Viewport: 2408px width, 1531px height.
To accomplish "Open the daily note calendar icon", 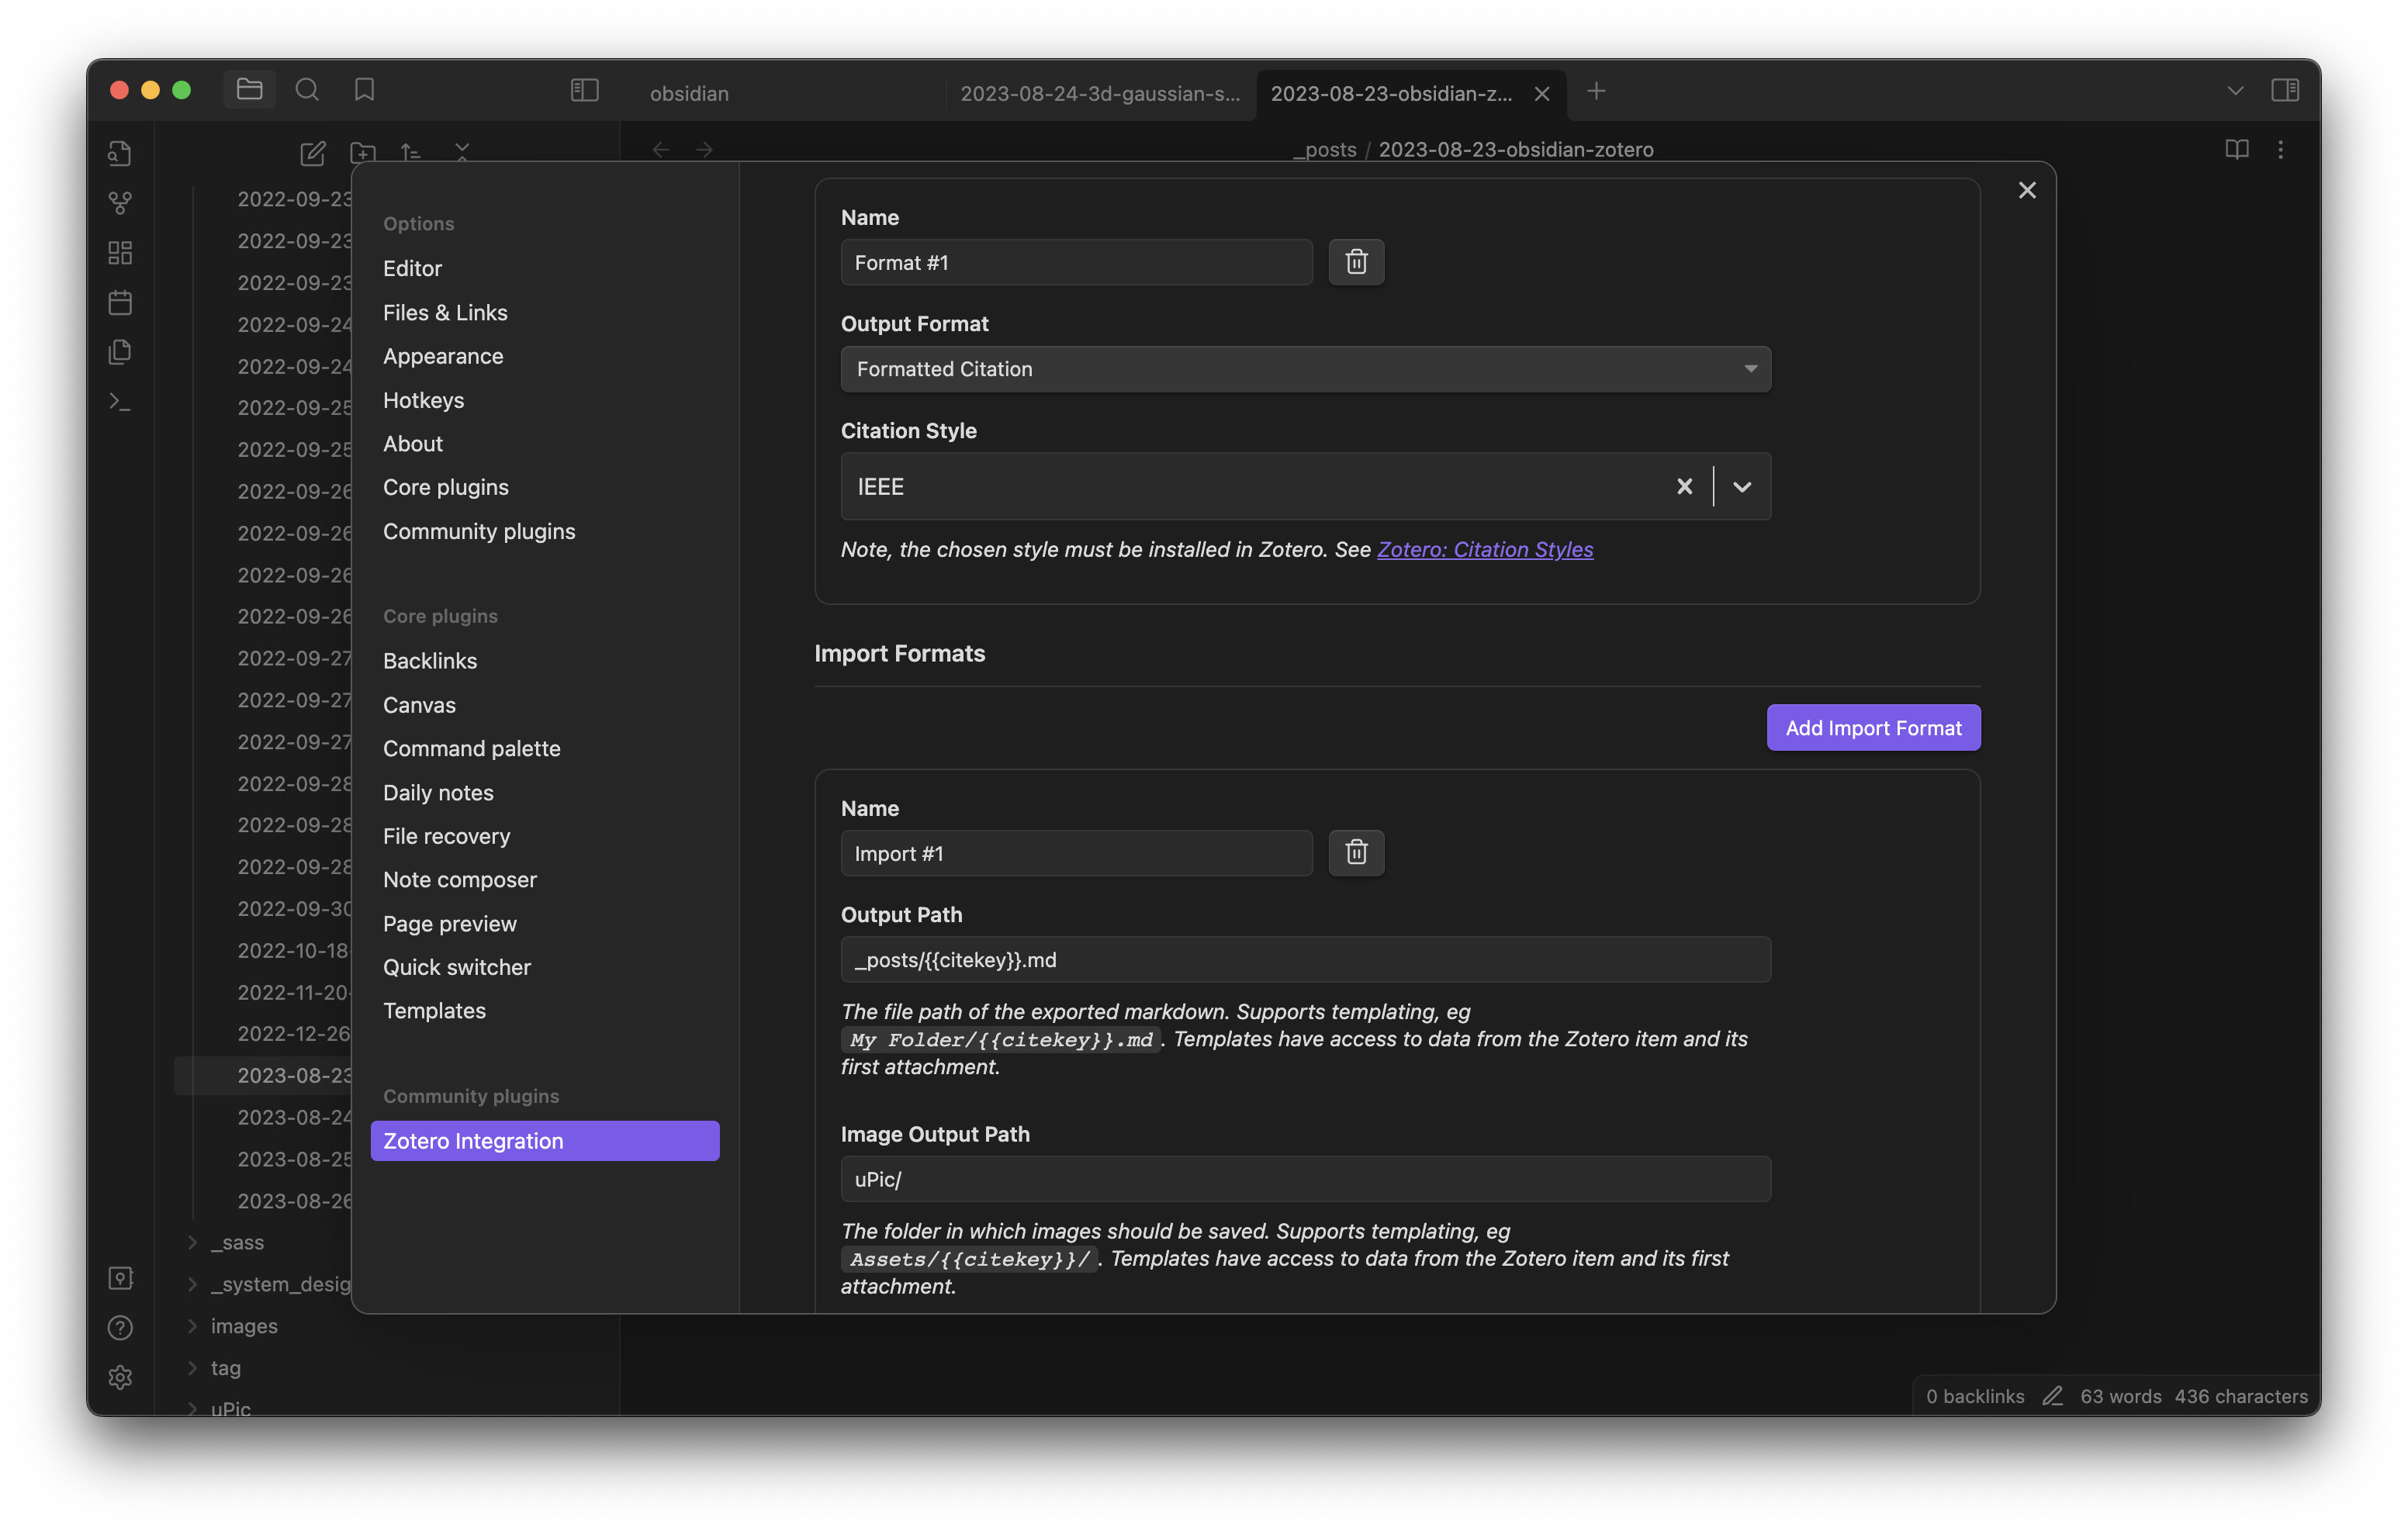I will (x=120, y=302).
